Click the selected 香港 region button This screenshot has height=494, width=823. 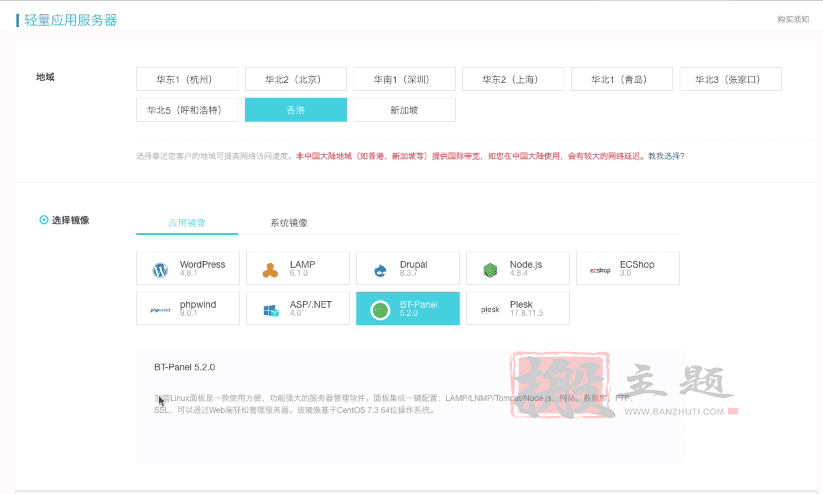click(x=296, y=110)
